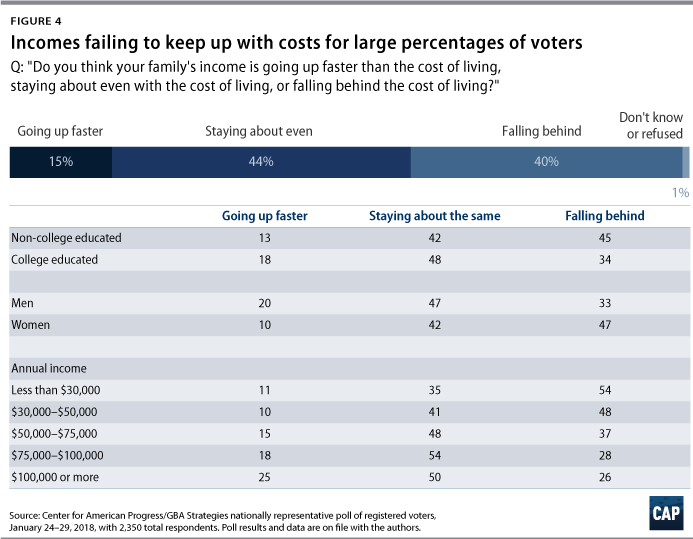
Task: Click the Don't know or refused label
Action: click(651, 125)
